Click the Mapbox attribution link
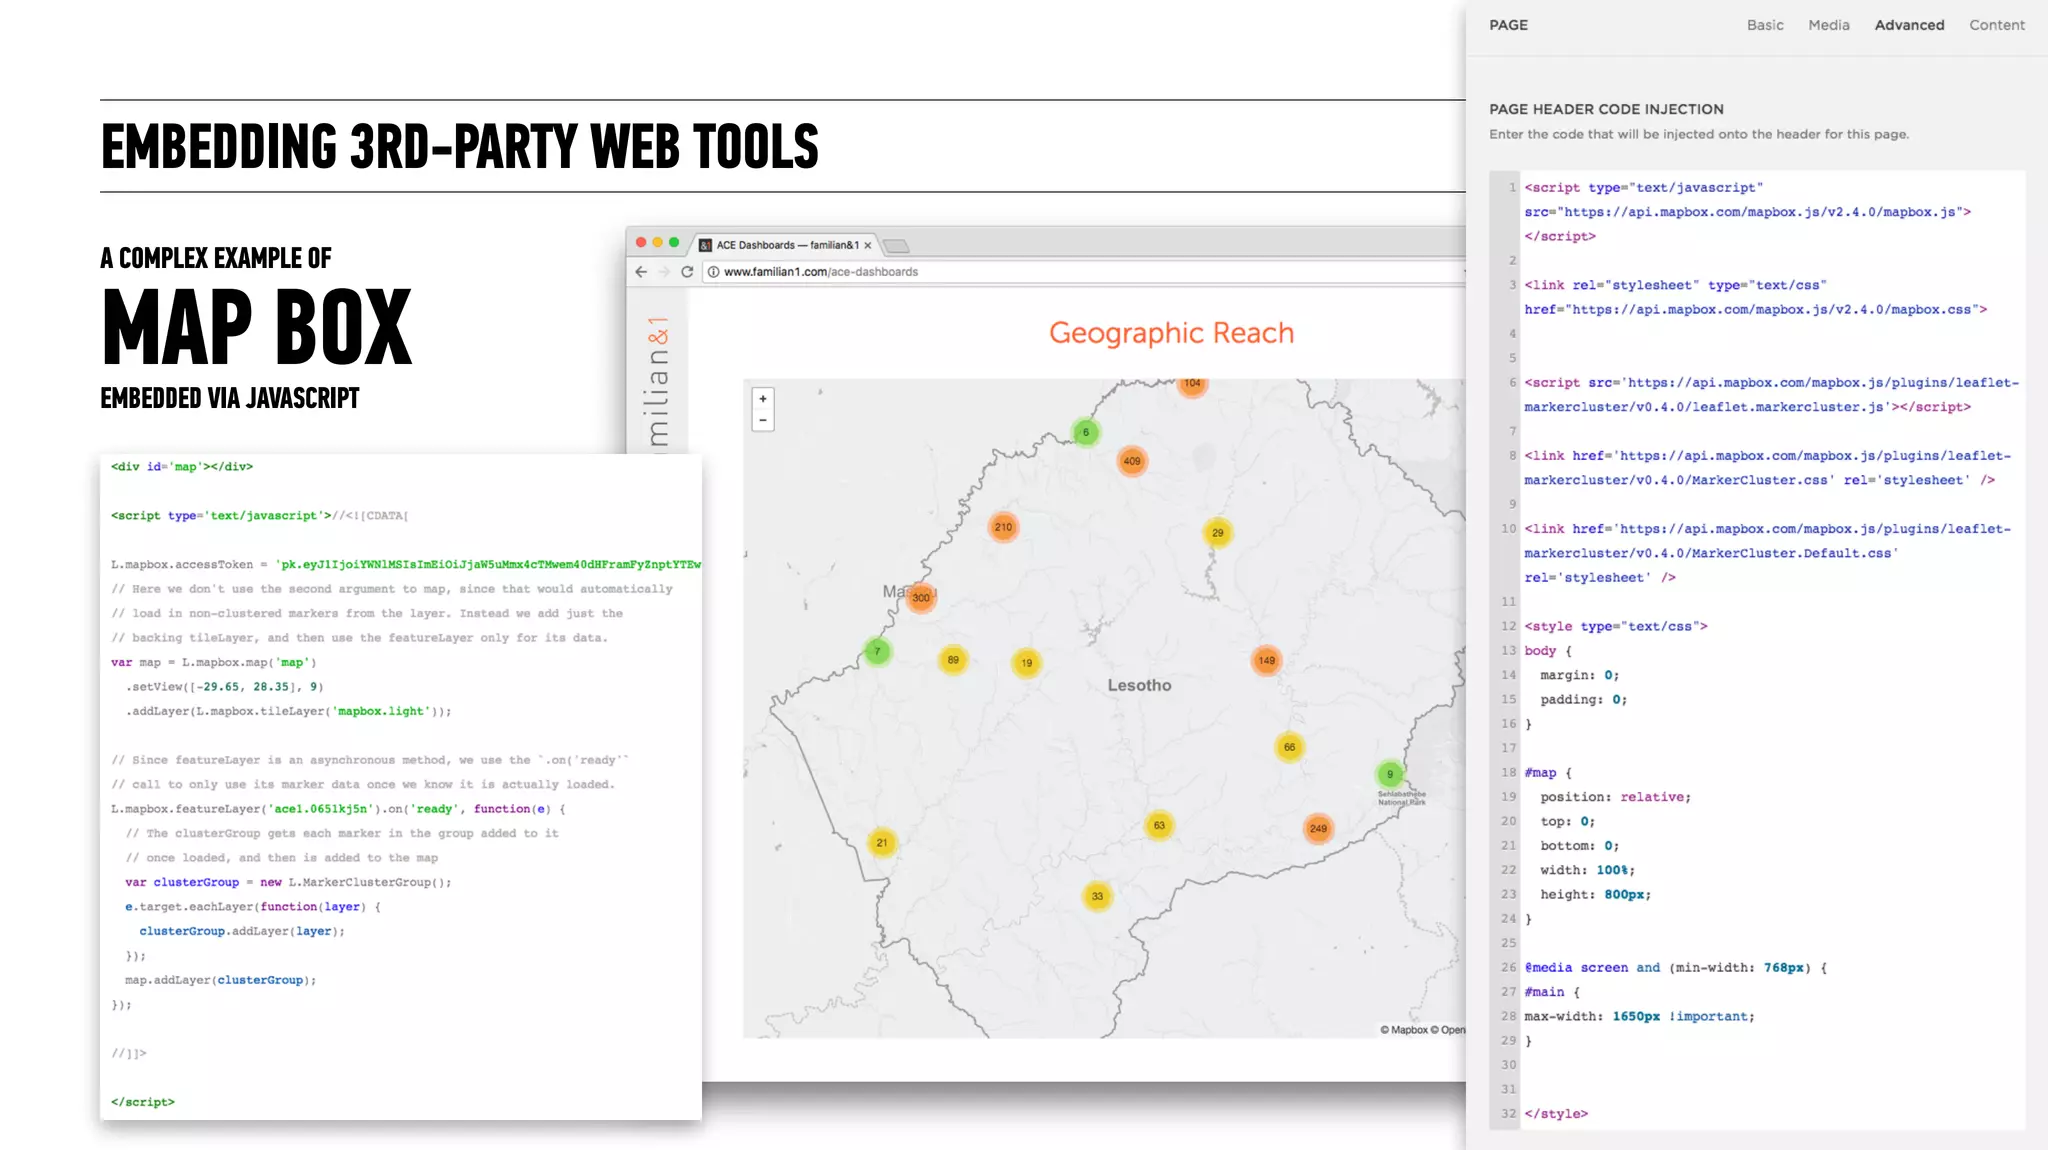Screen dimensions: 2048x1150 point(1403,1030)
